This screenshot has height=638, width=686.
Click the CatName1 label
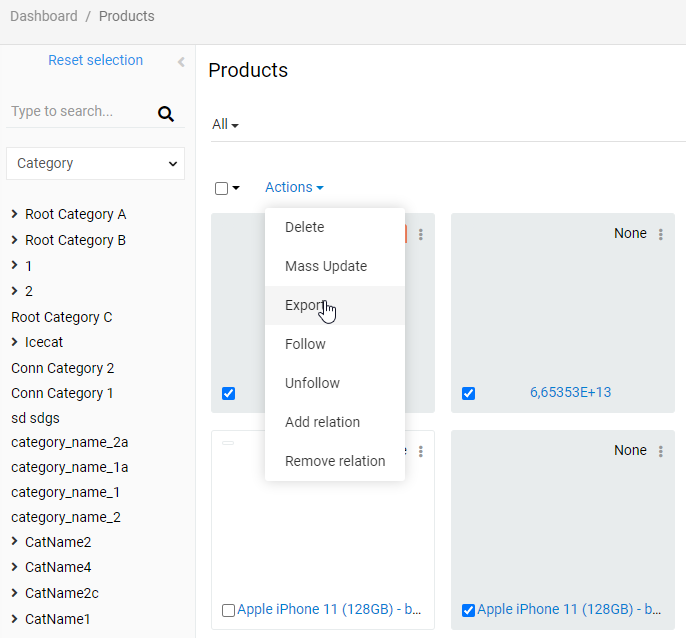57,619
